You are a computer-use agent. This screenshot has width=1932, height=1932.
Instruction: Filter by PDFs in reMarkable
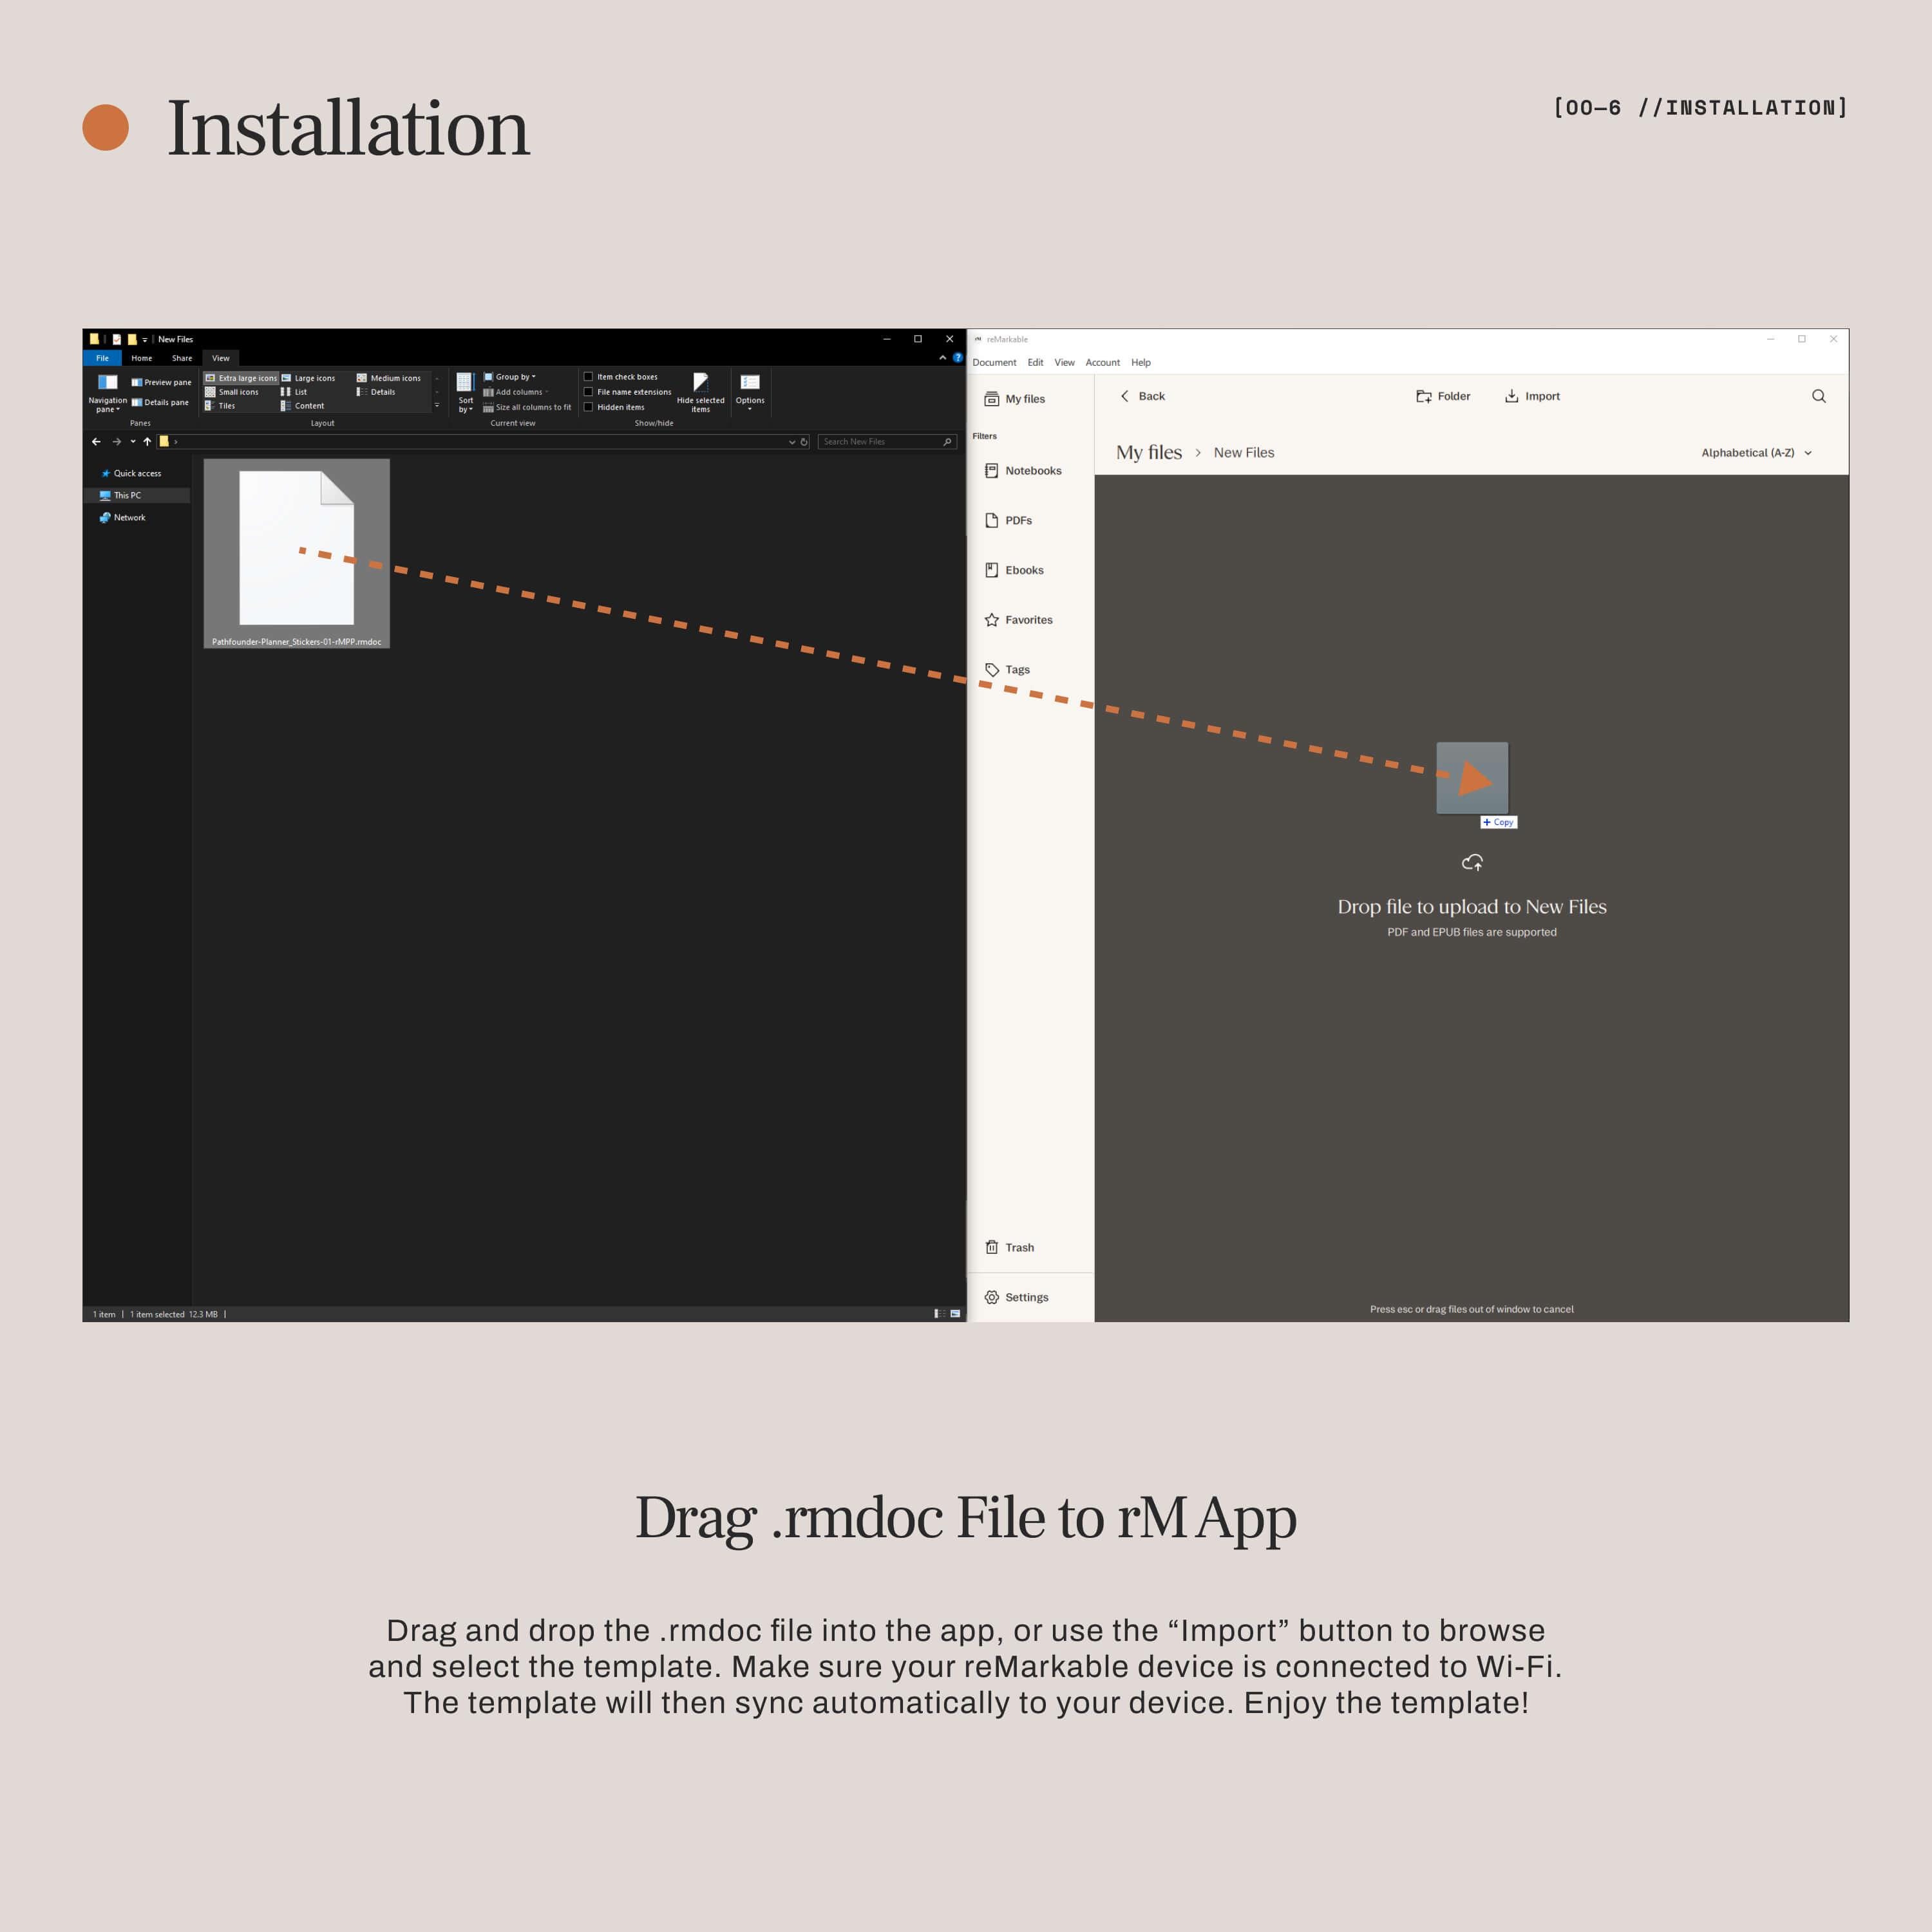[1008, 521]
